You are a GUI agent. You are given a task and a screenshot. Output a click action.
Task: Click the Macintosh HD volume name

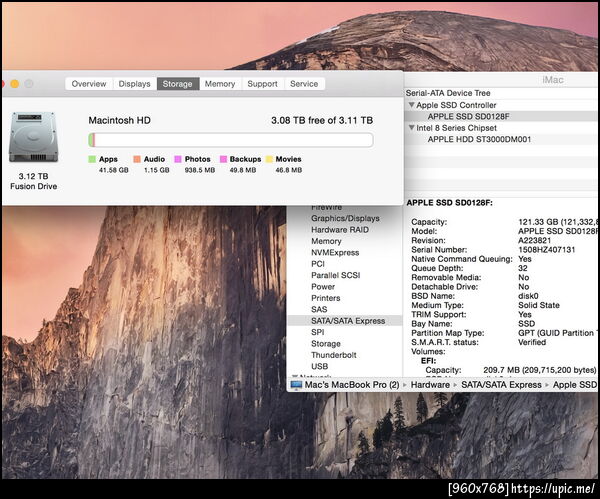point(119,121)
